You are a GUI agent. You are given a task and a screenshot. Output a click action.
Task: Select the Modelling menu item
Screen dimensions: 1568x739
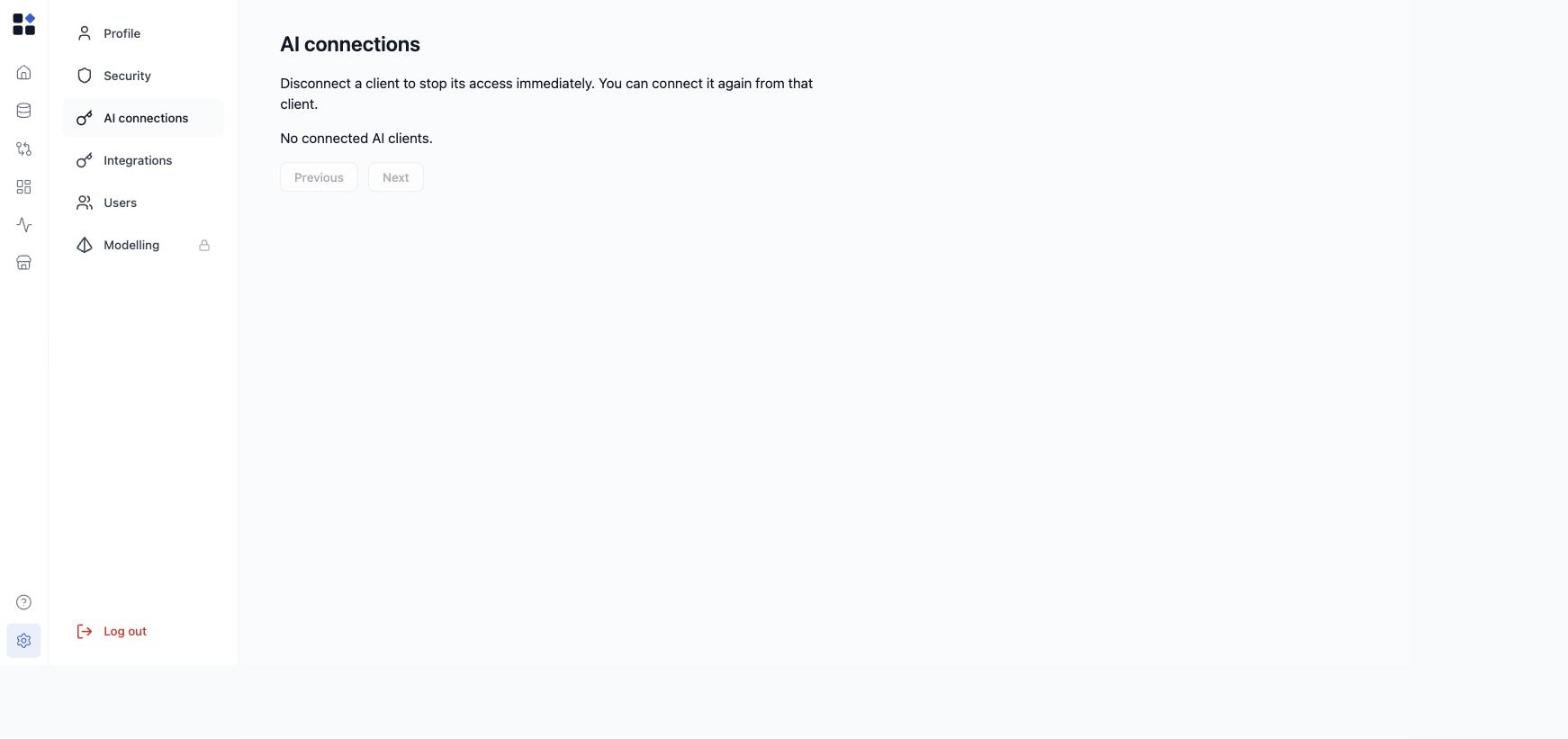[x=143, y=245]
